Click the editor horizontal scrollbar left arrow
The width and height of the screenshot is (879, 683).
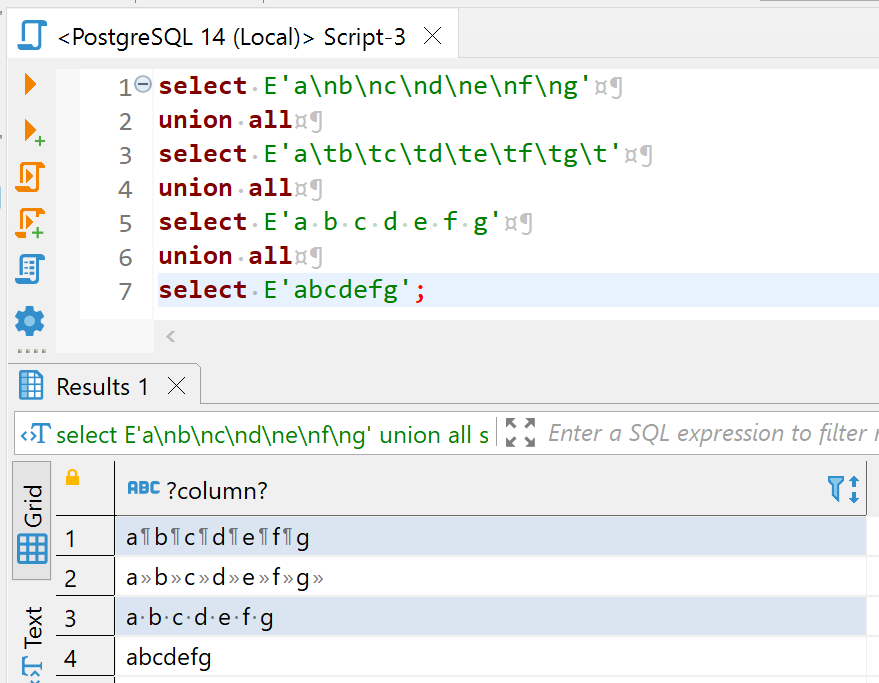click(170, 337)
